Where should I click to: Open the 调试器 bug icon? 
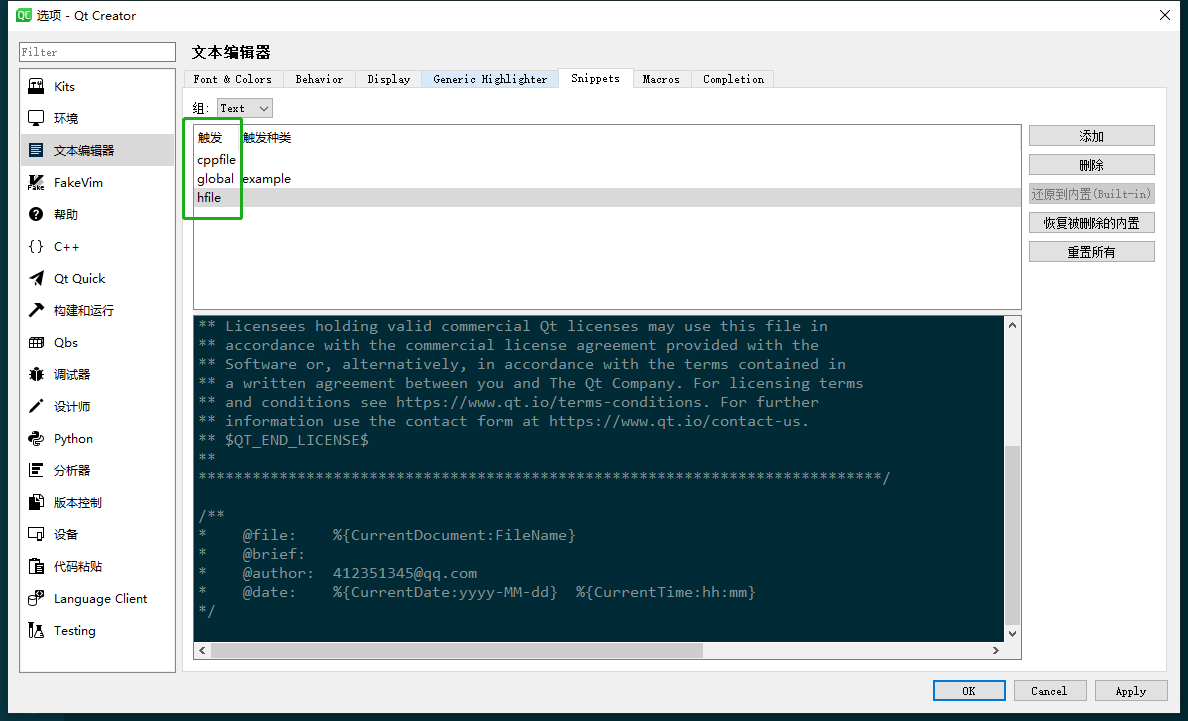[36, 374]
